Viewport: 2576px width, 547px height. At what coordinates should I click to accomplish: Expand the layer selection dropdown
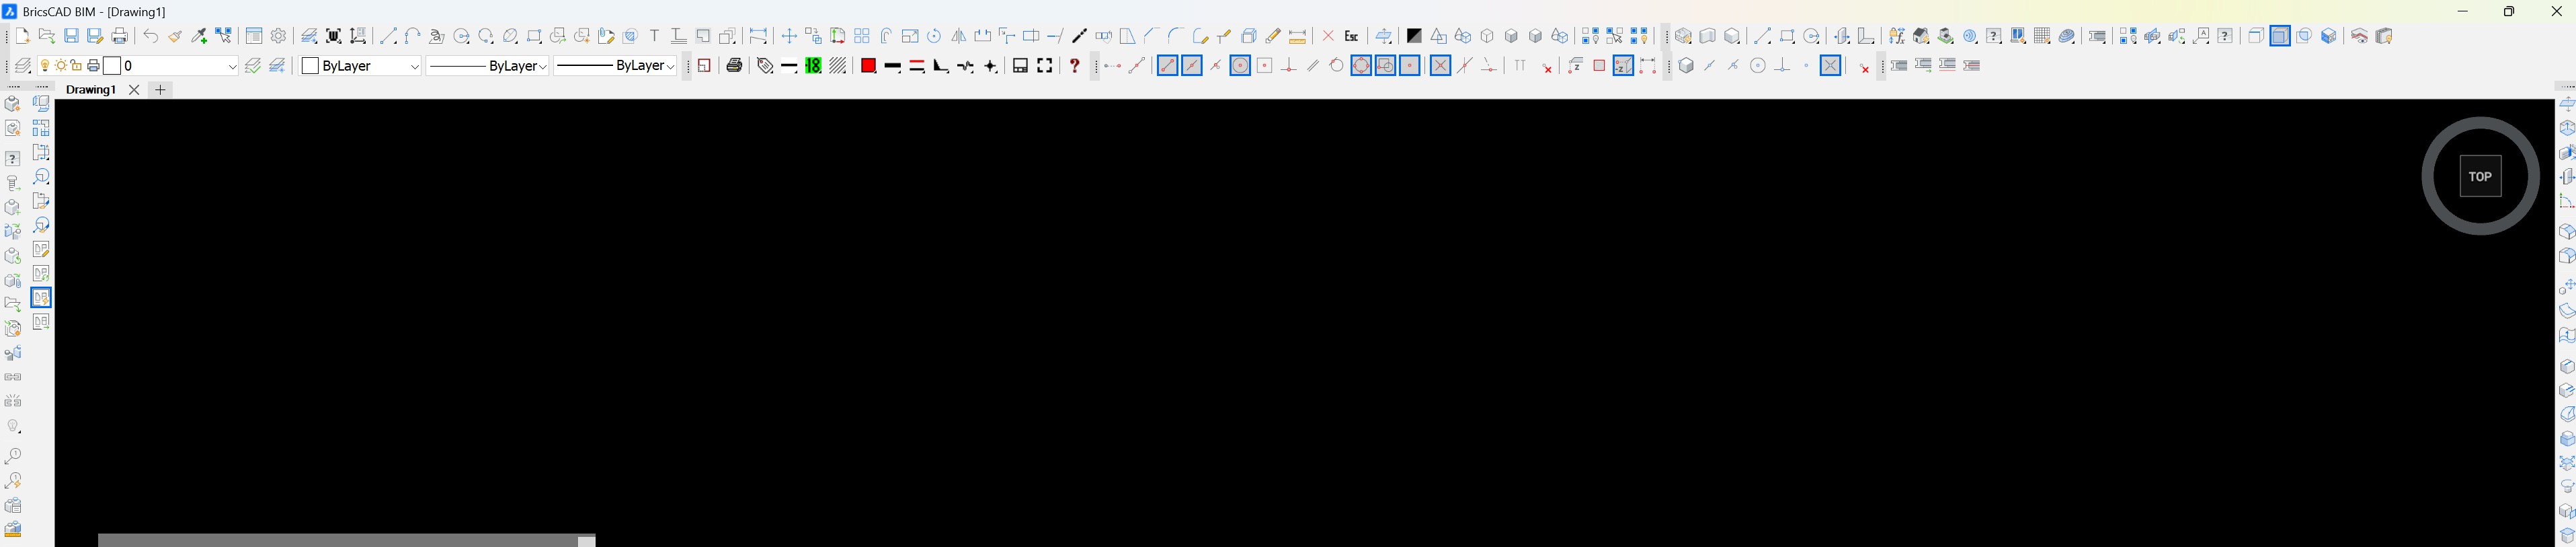pyautogui.click(x=232, y=67)
